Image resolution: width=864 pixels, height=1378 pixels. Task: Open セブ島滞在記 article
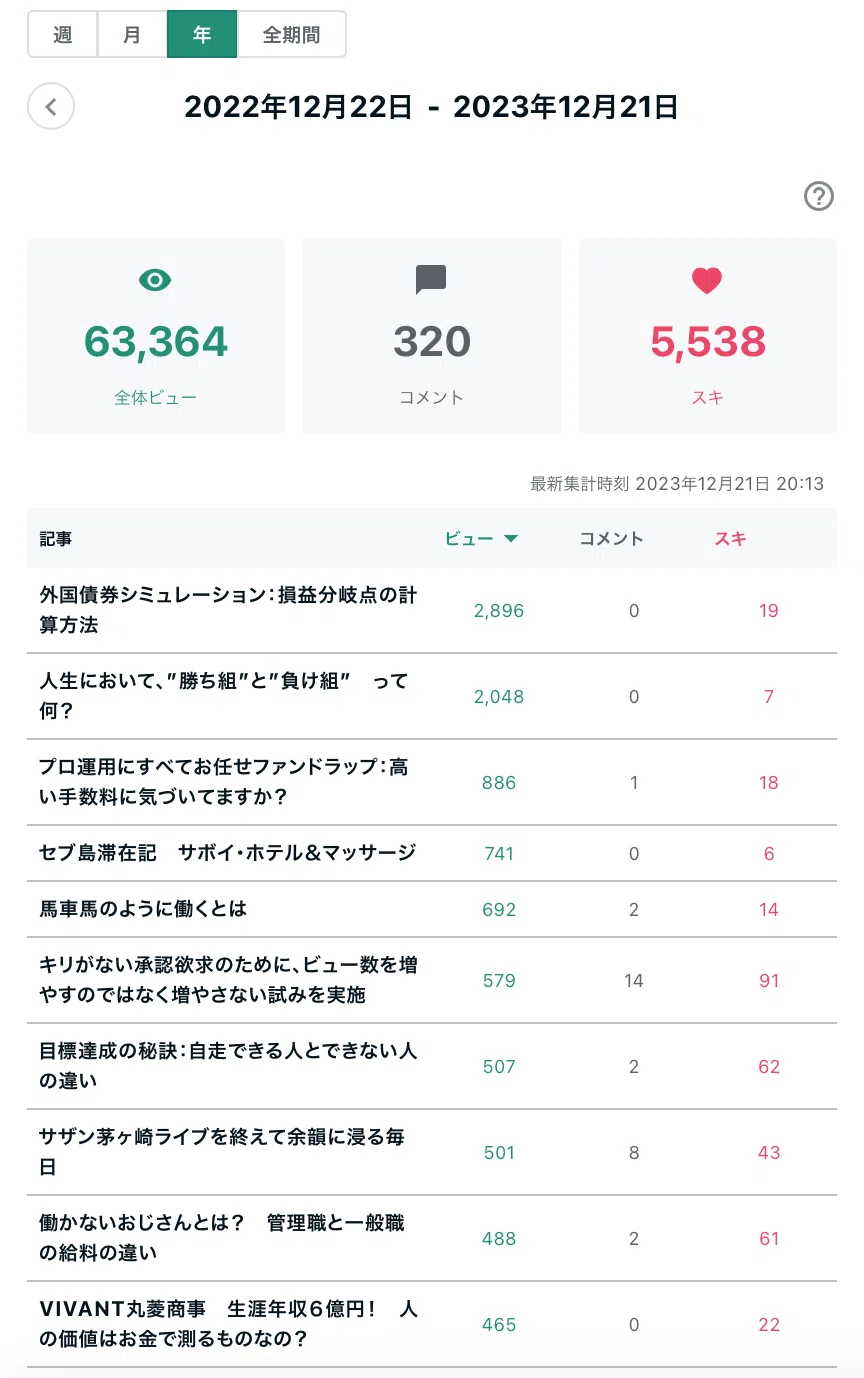tap(227, 853)
